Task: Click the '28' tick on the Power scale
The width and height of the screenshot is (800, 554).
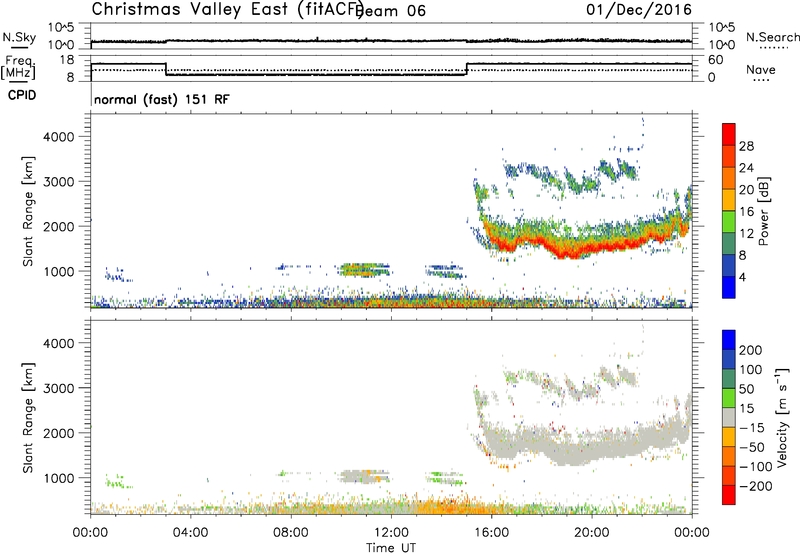Action: click(x=746, y=146)
